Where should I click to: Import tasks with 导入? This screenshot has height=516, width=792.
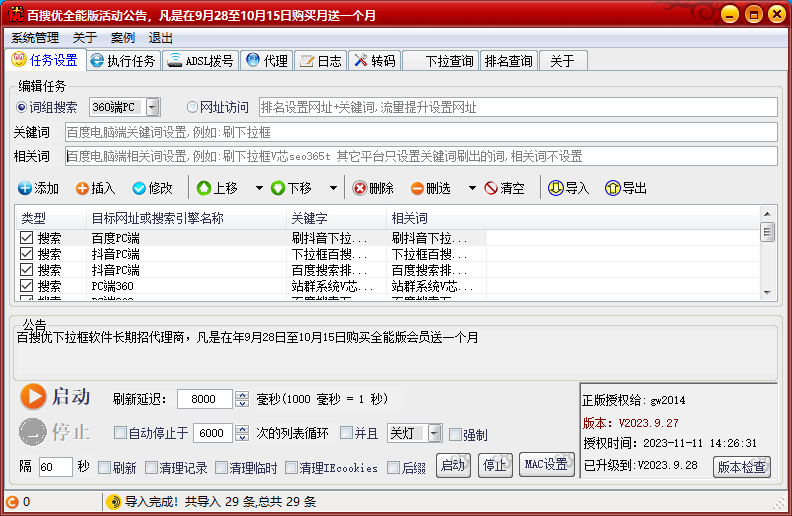[x=569, y=188]
